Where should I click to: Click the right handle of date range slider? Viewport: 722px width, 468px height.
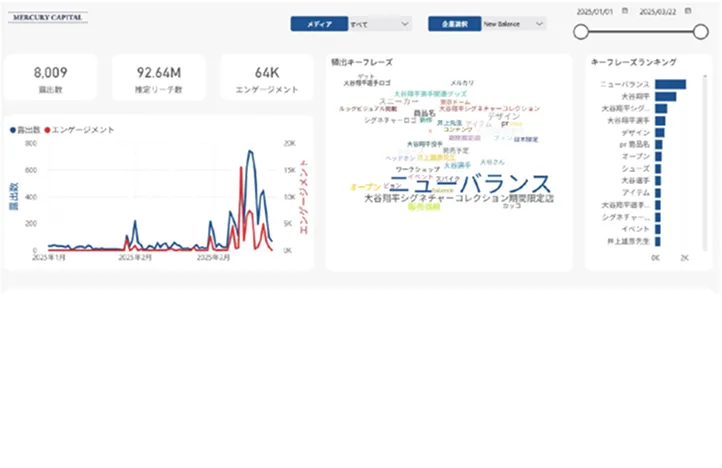[x=700, y=32]
